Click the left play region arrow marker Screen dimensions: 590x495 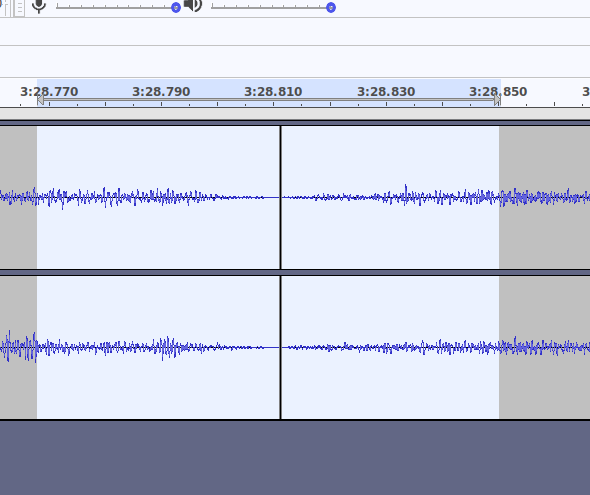click(x=41, y=100)
